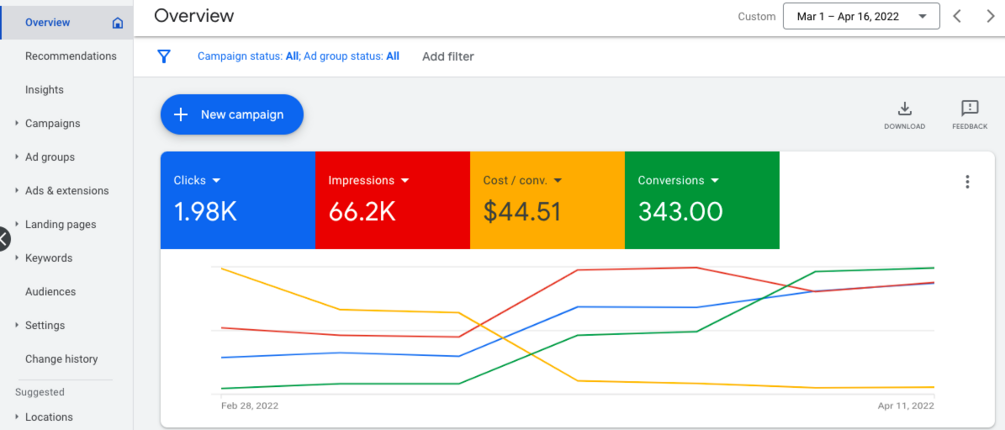Open the Mar 1 – Apr 16, 2022 date dropdown
The height and width of the screenshot is (430, 1005).
(861, 17)
